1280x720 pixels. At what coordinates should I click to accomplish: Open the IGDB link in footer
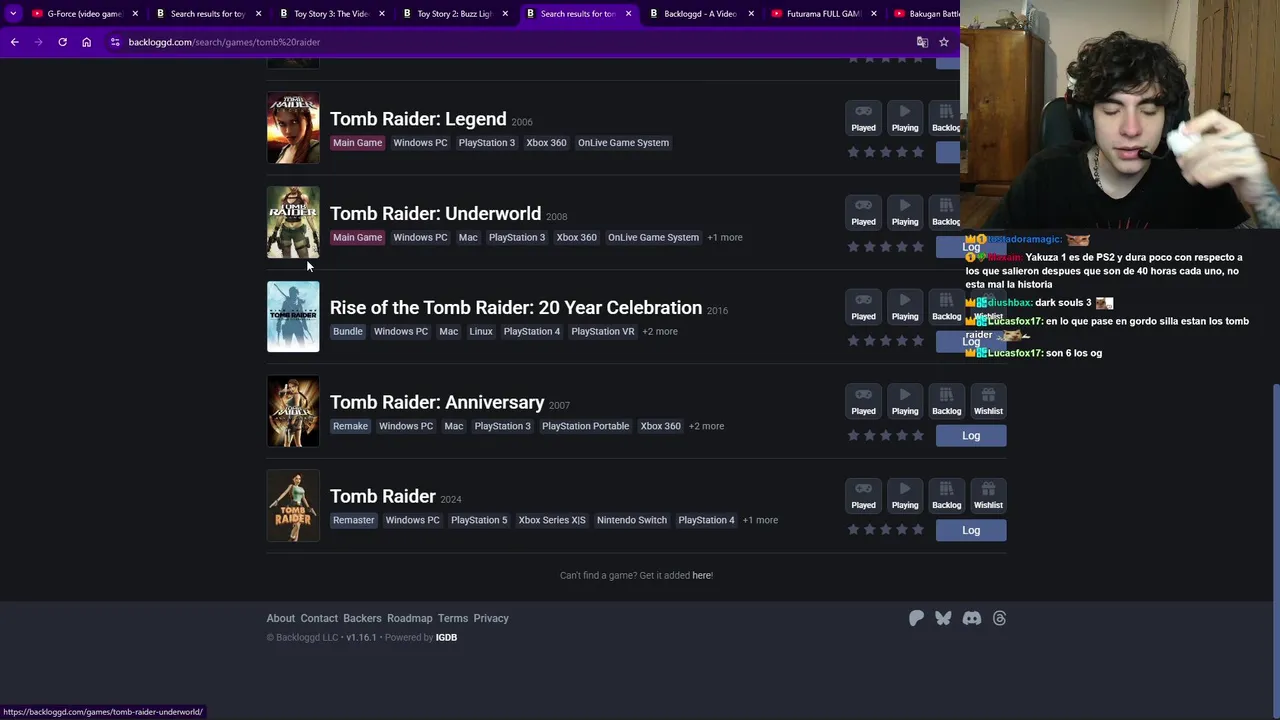click(x=446, y=637)
